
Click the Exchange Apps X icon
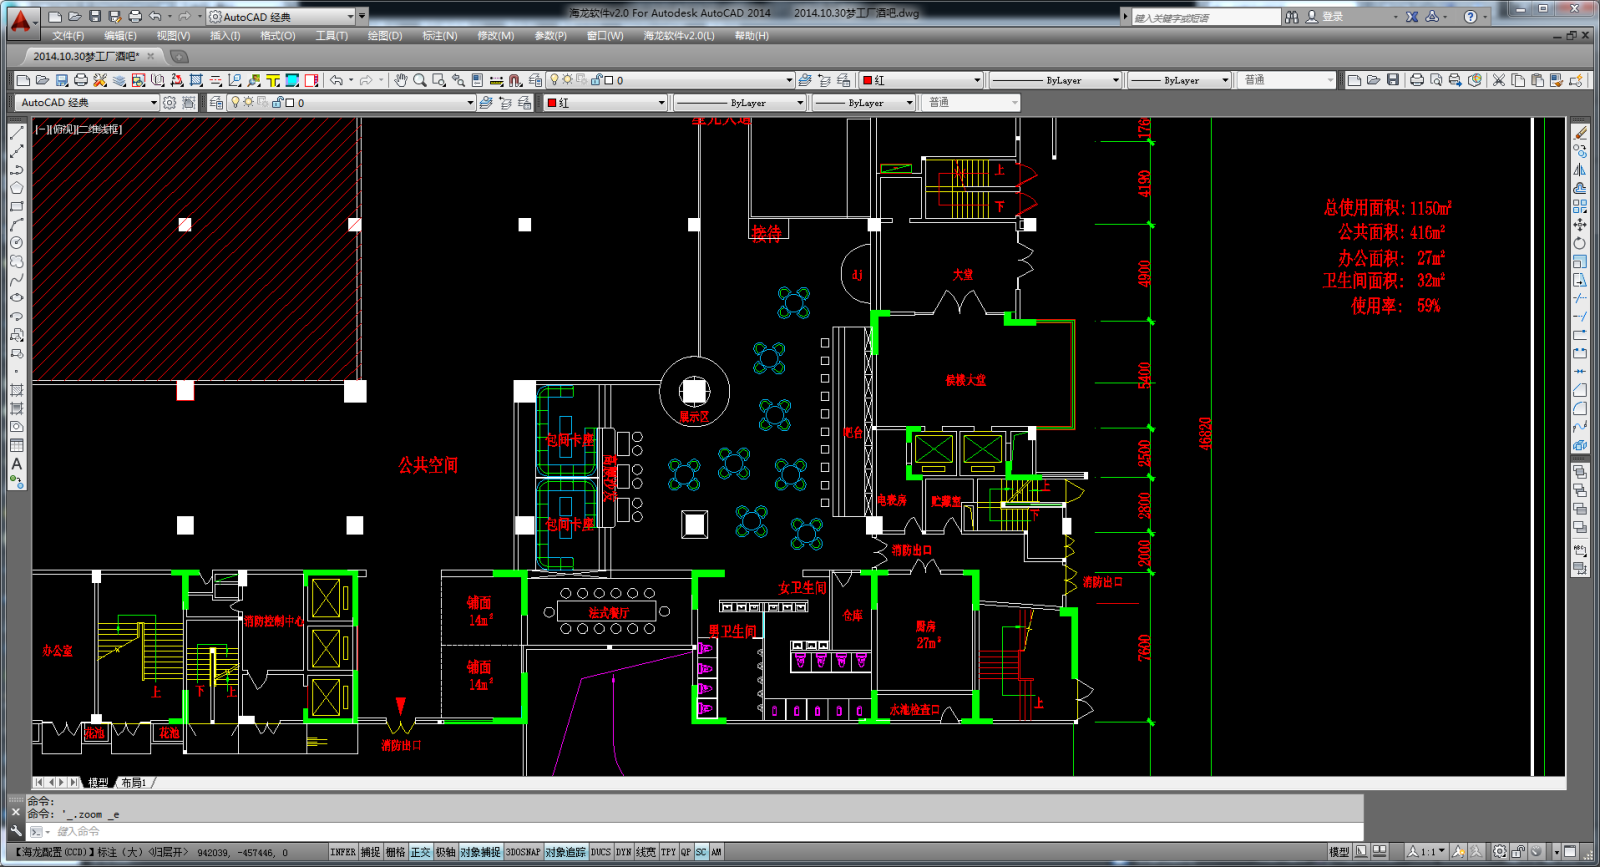pos(1412,17)
